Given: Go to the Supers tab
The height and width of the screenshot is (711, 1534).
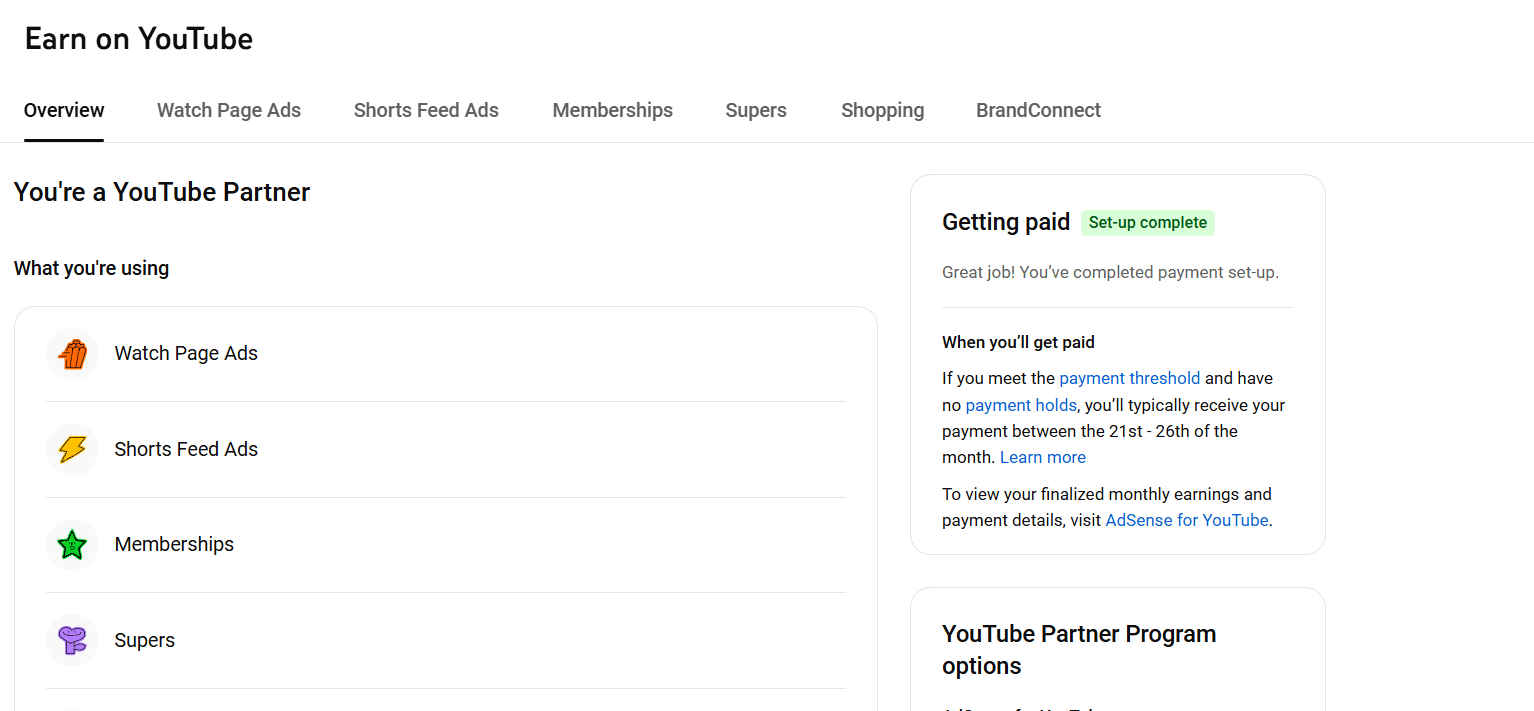Looking at the screenshot, I should (x=756, y=111).
